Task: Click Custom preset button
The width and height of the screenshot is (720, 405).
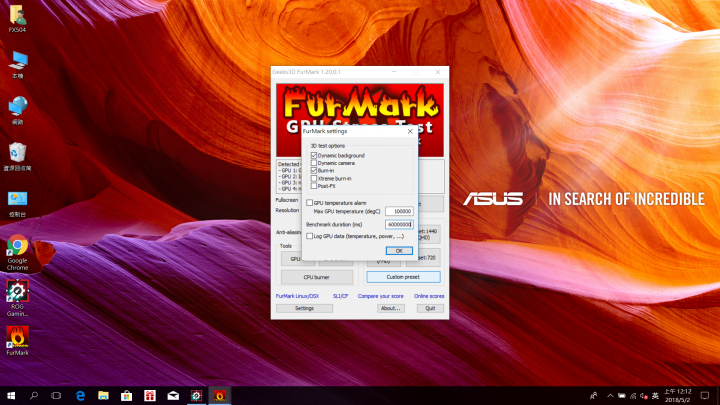Action: [403, 277]
